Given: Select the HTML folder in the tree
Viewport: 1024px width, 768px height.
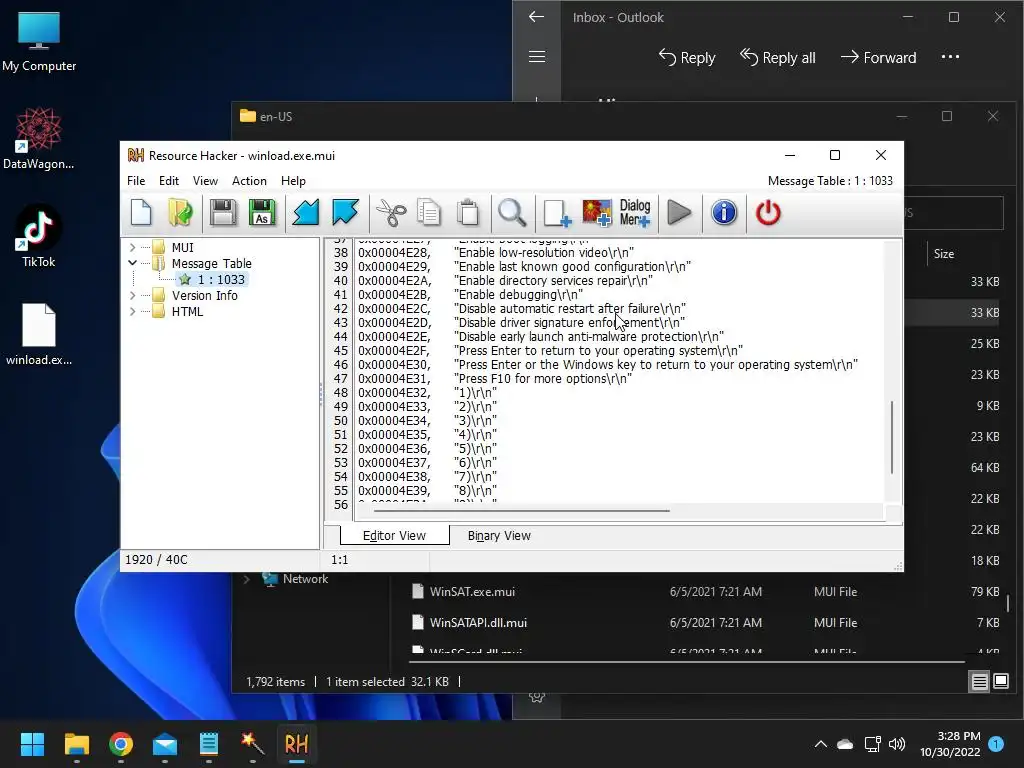Looking at the screenshot, I should pyautogui.click(x=187, y=312).
